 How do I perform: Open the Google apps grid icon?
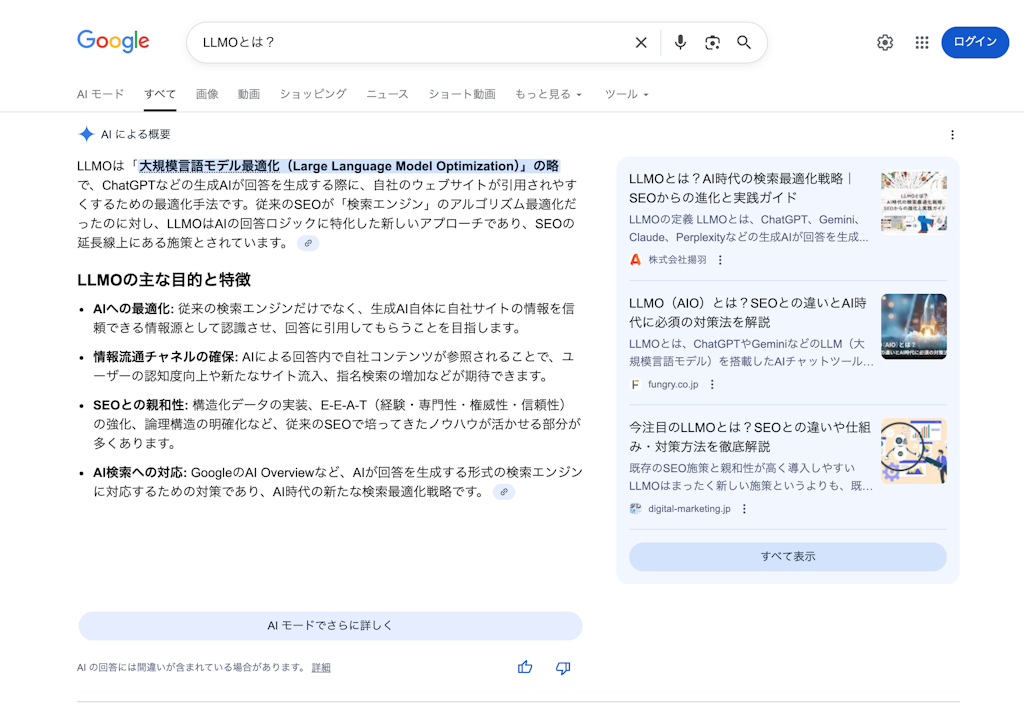pos(920,43)
